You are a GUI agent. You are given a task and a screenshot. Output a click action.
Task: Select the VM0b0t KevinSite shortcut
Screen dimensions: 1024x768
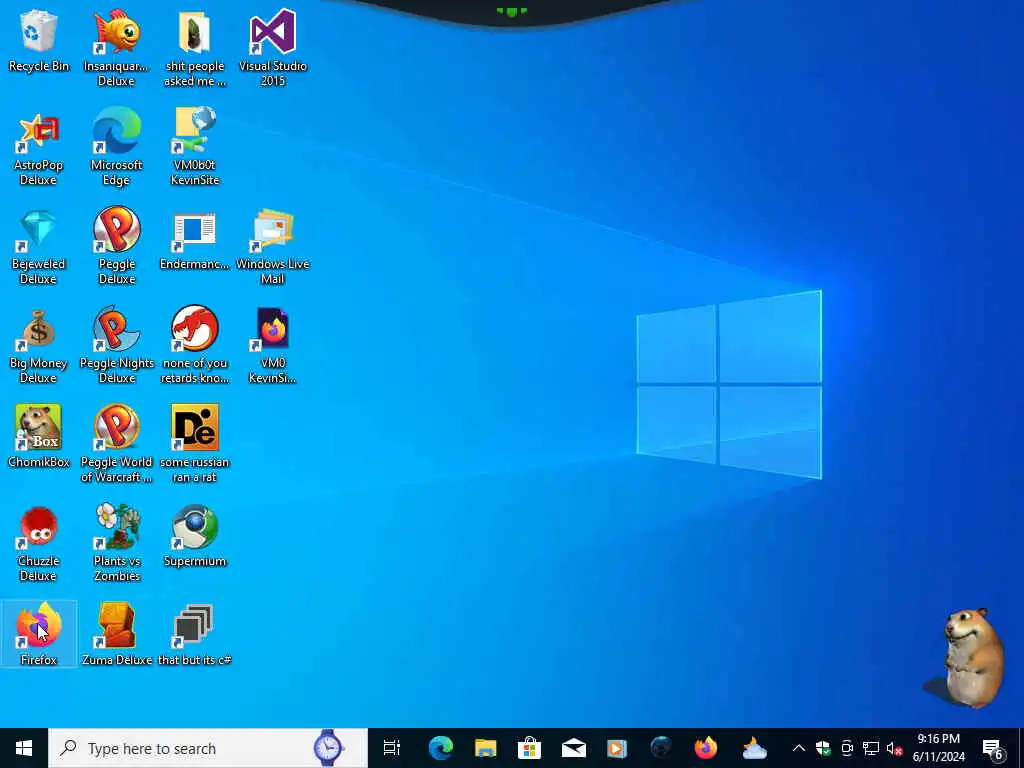(x=195, y=146)
